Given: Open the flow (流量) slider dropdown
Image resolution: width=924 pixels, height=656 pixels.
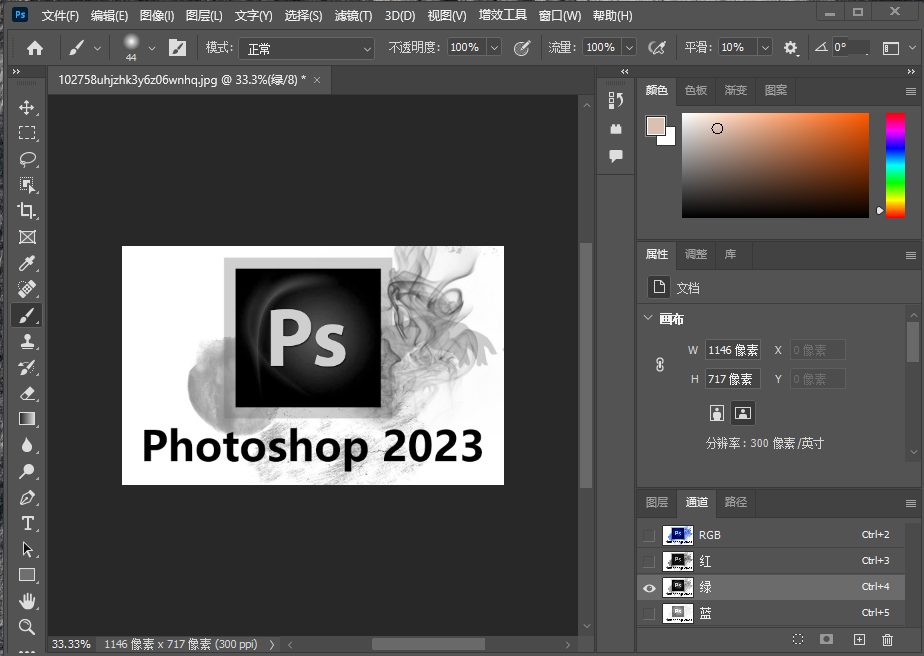Looking at the screenshot, I should pos(629,47).
